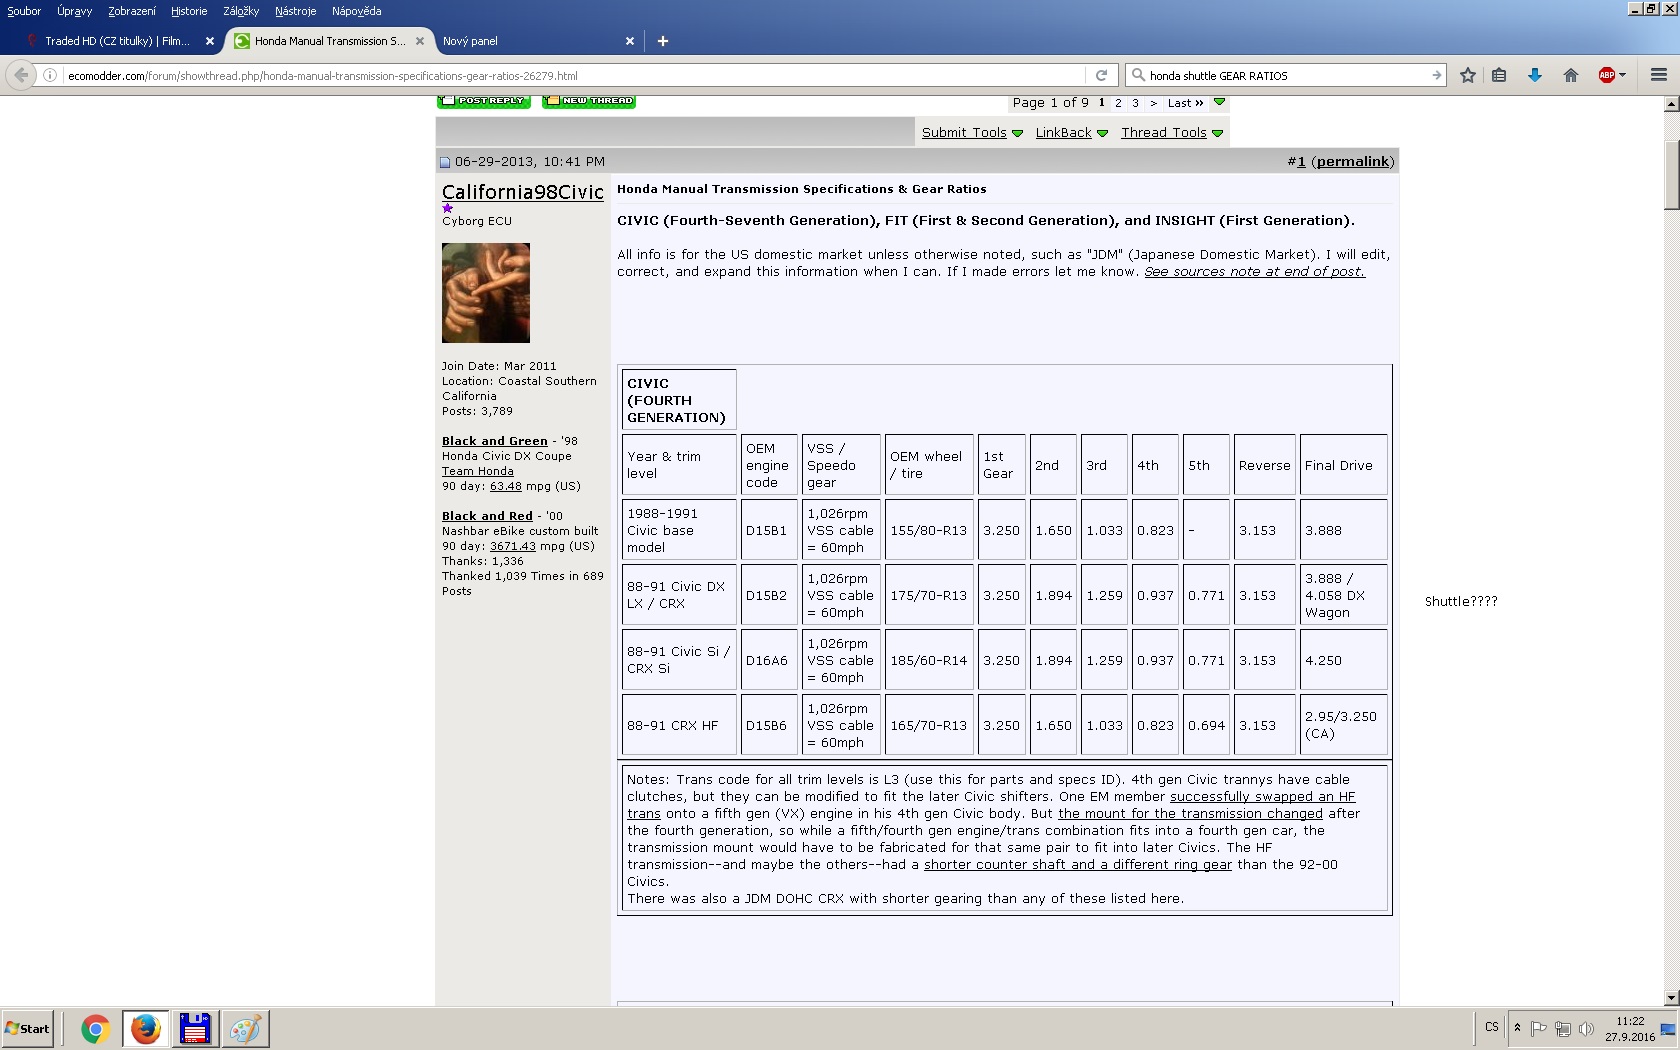
Task: Expand the Submit Tools dropdown
Action: (971, 132)
